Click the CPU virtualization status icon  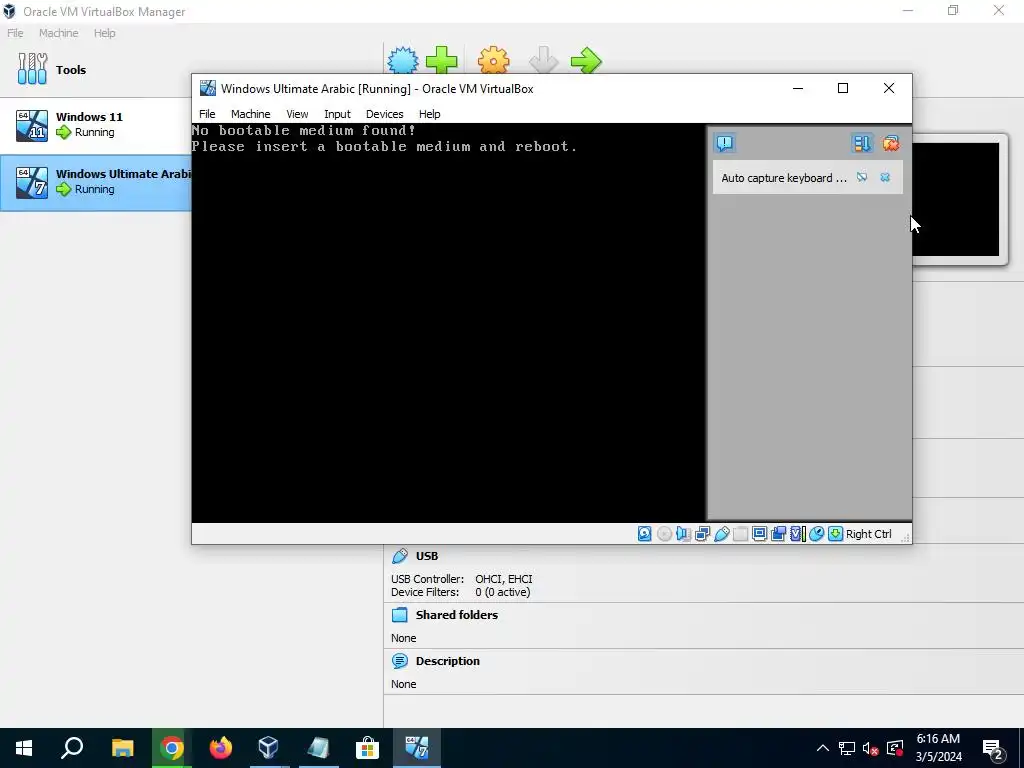click(797, 534)
